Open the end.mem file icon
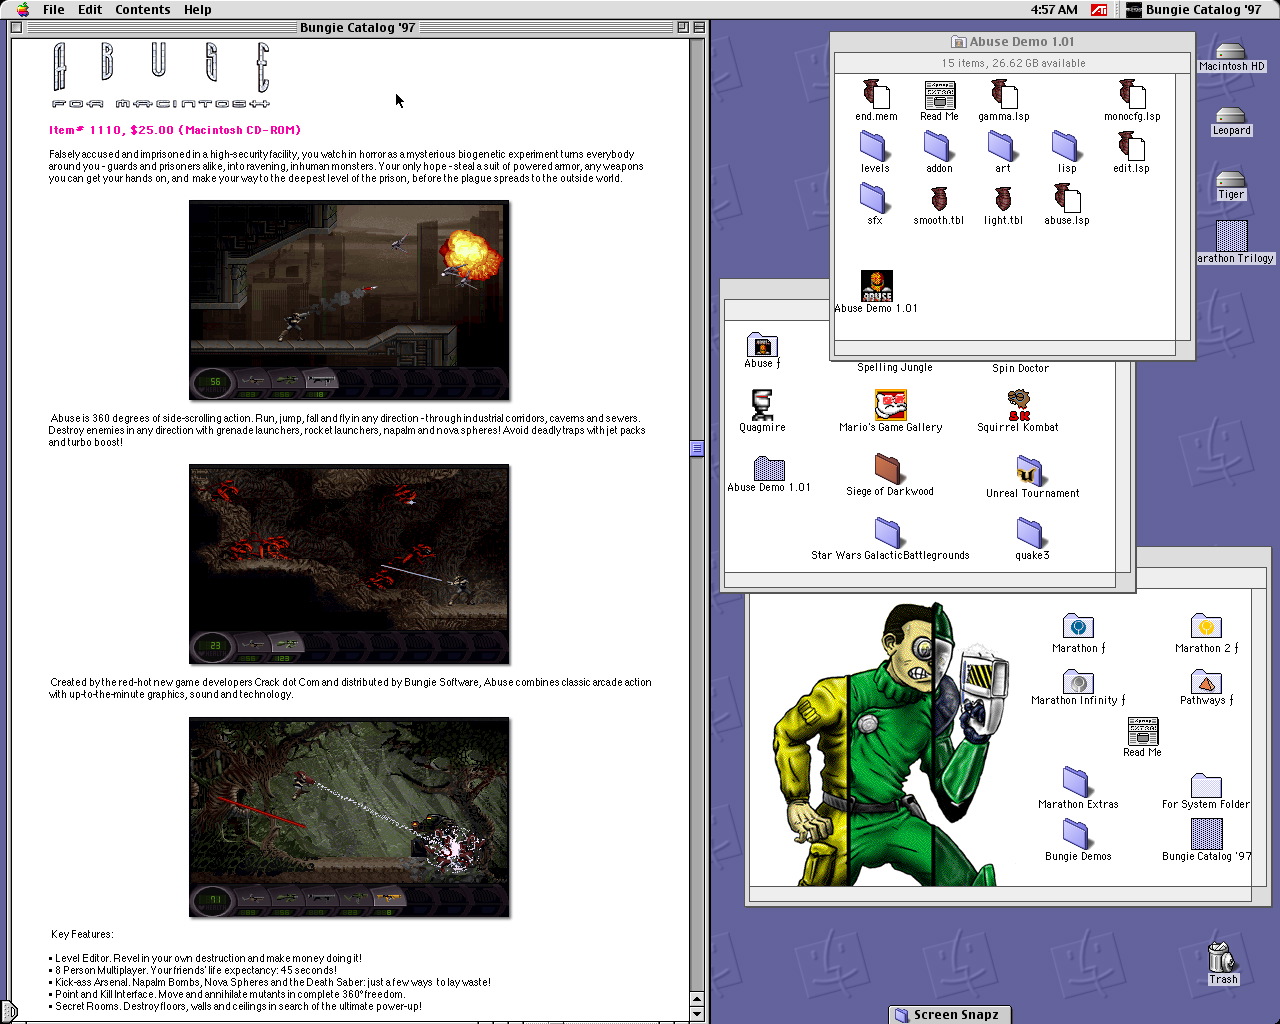 pos(876,94)
